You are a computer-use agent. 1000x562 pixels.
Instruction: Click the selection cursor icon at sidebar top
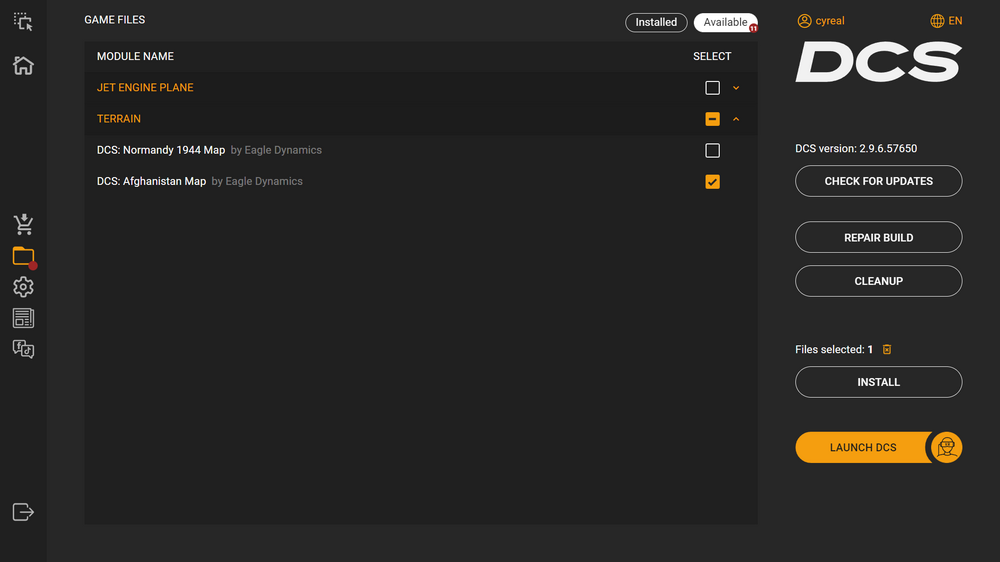coord(23,22)
